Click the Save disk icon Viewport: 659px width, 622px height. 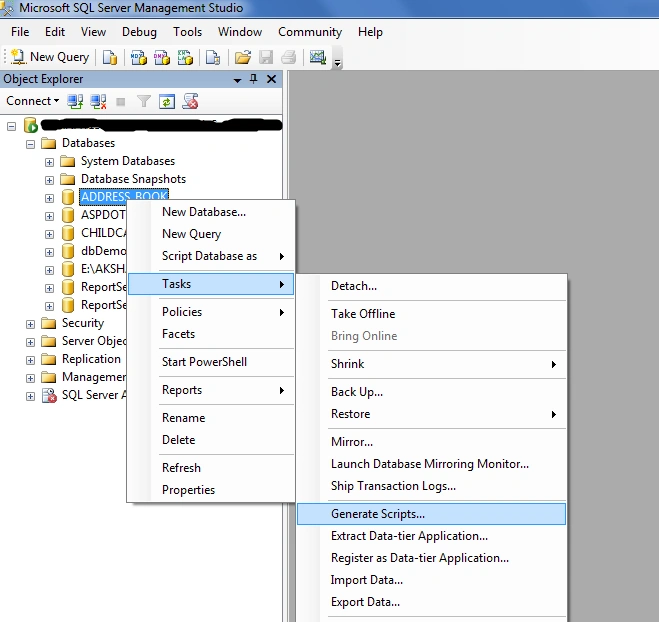click(266, 57)
